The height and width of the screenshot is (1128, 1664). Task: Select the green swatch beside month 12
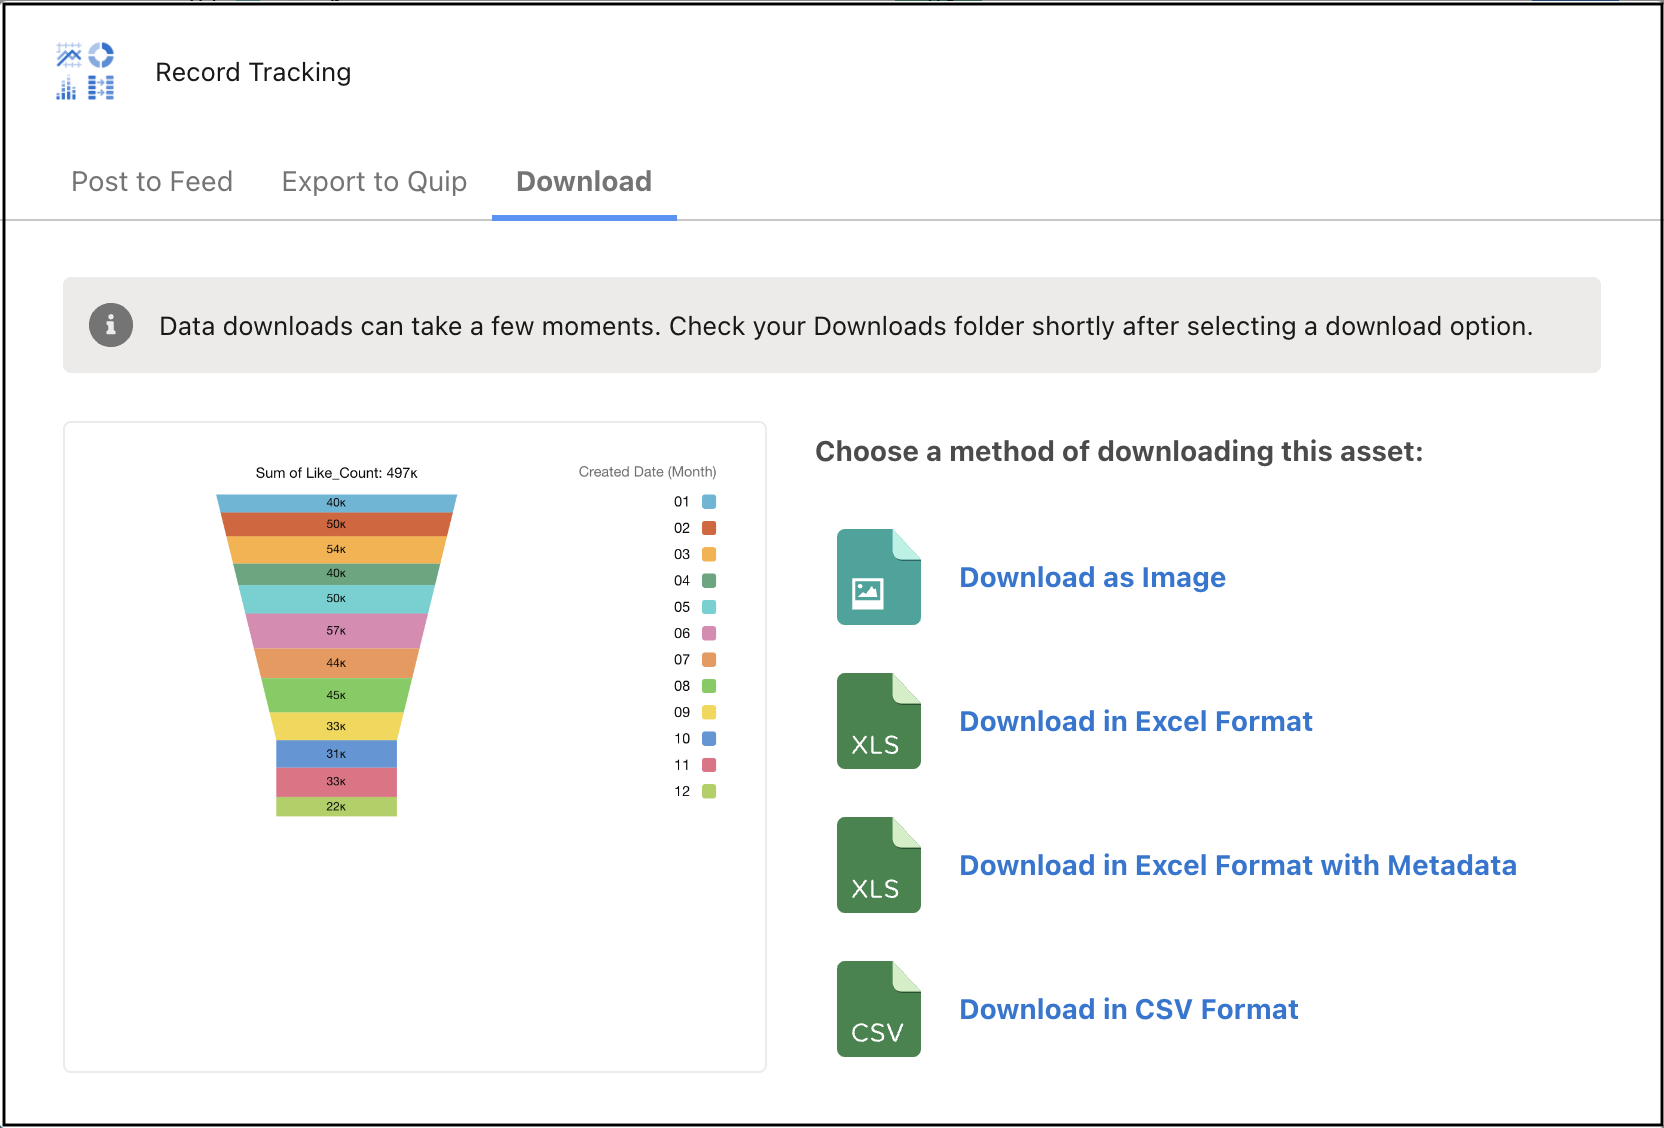tap(709, 791)
